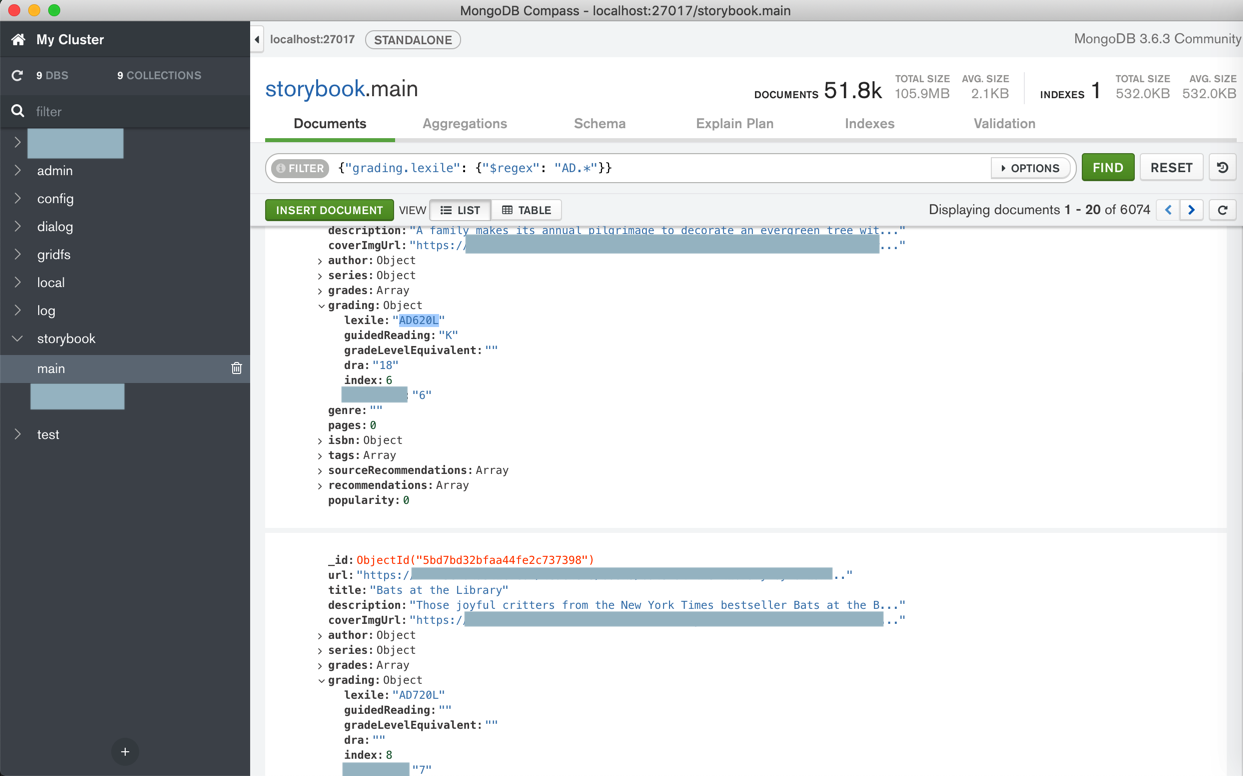The height and width of the screenshot is (776, 1243).
Task: Expand the test database
Action: [x=17, y=435]
